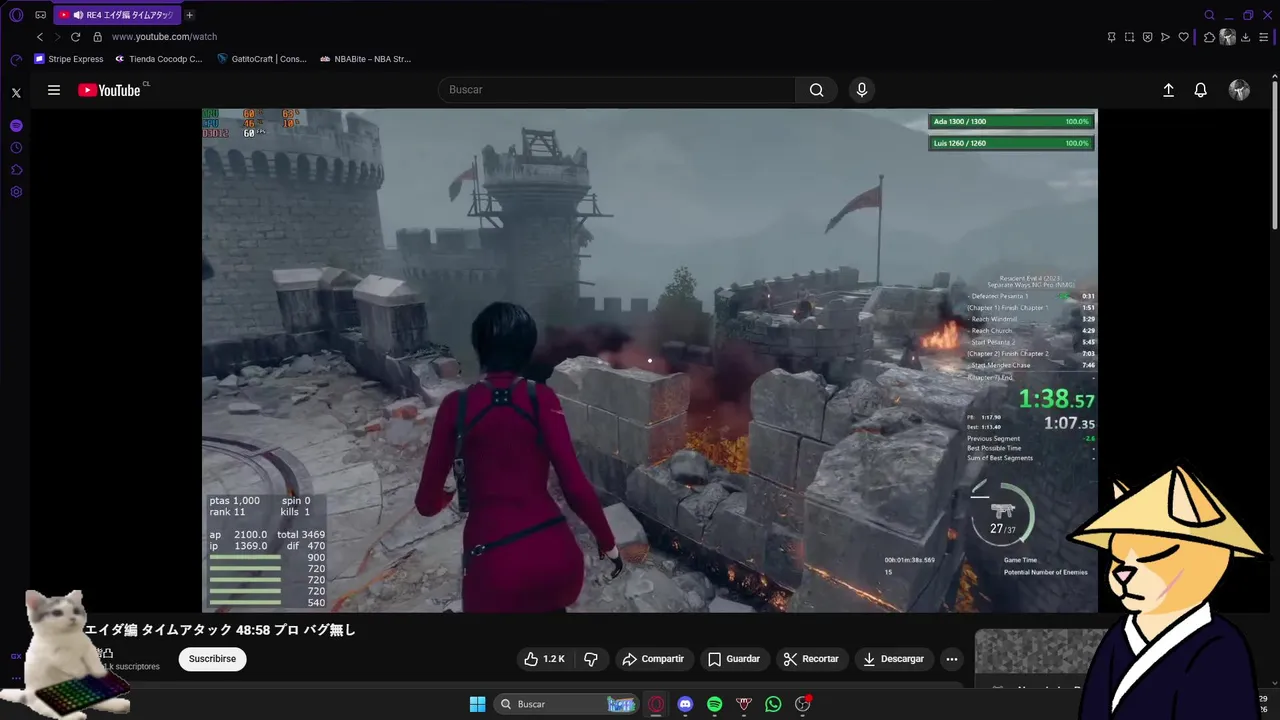
Task: Open the Opera GX main menu logo
Action: (16, 15)
